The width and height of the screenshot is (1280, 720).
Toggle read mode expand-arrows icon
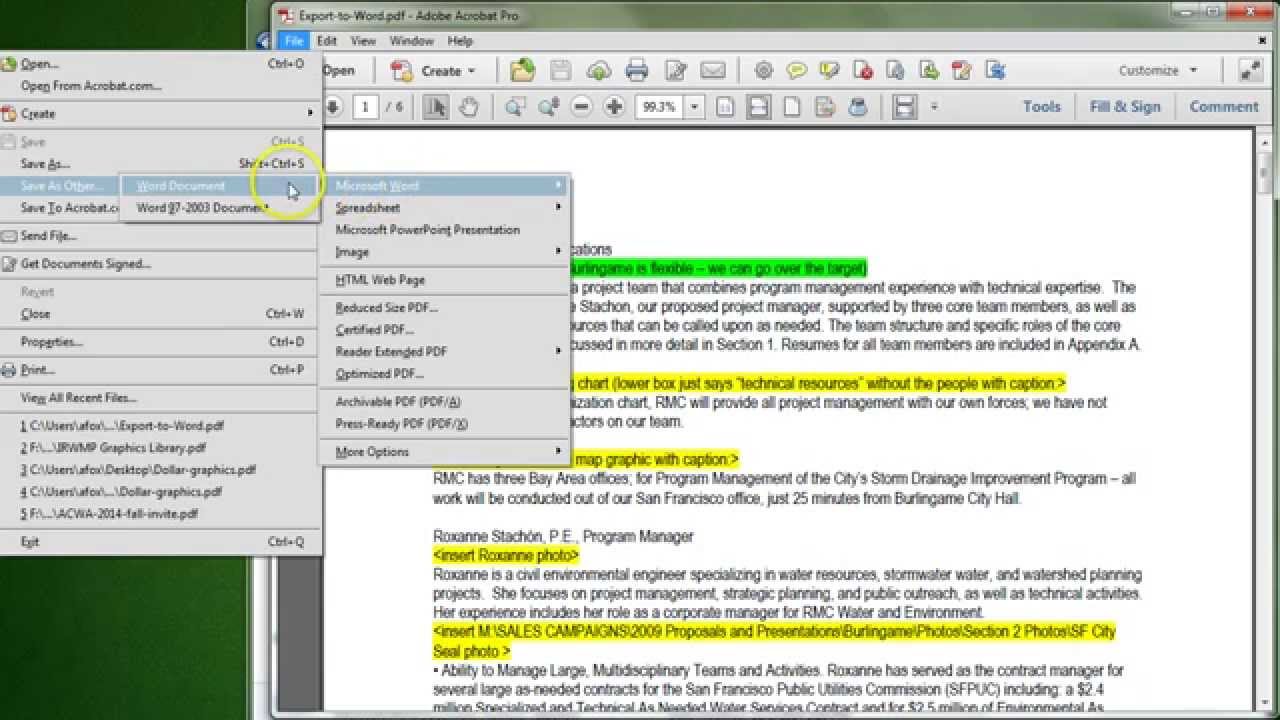click(x=1250, y=70)
